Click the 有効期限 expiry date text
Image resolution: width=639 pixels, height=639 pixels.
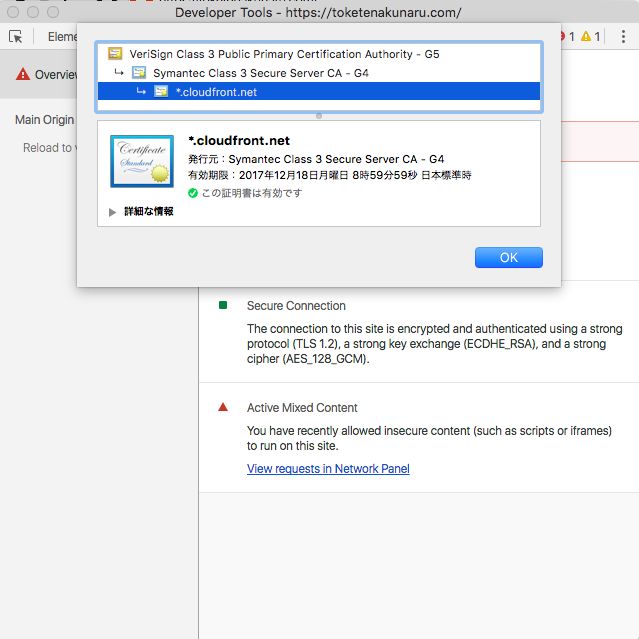click(329, 175)
